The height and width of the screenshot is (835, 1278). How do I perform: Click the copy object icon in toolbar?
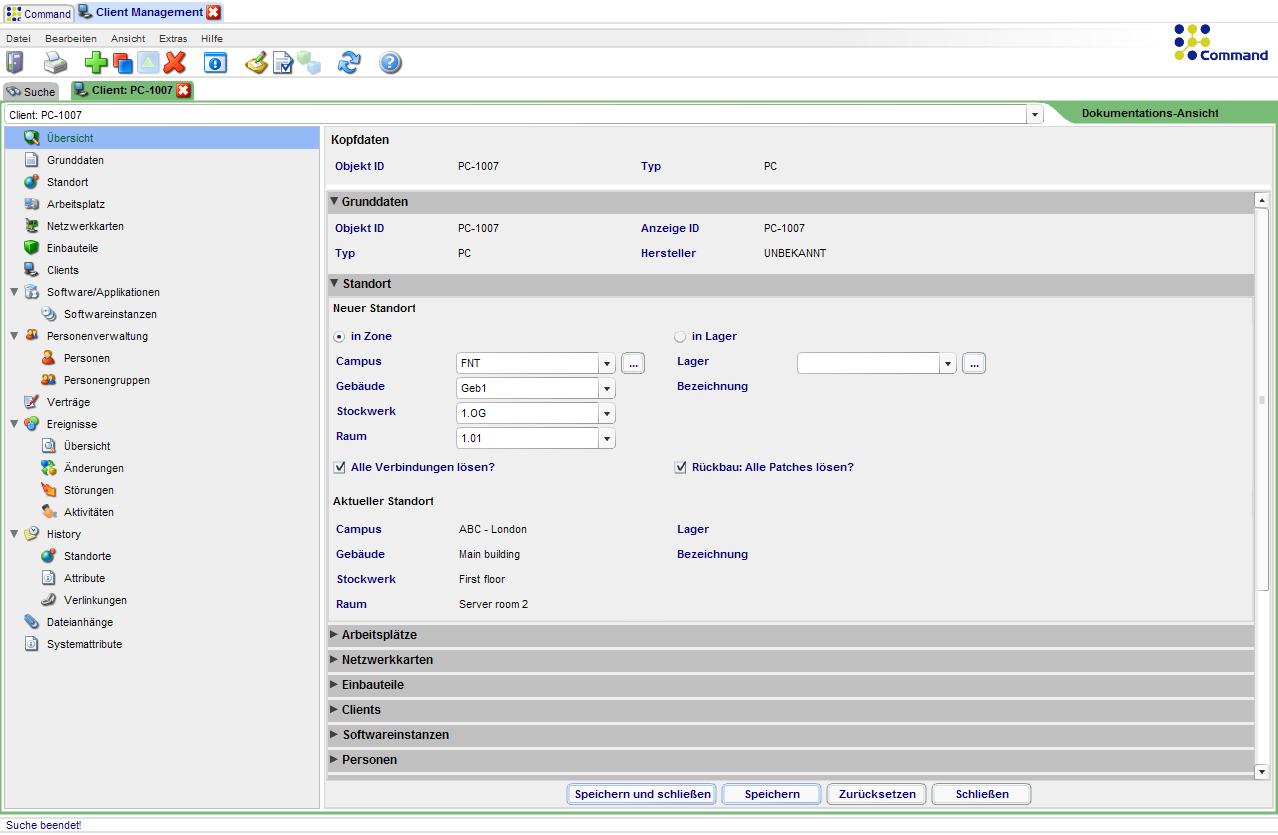[x=122, y=62]
